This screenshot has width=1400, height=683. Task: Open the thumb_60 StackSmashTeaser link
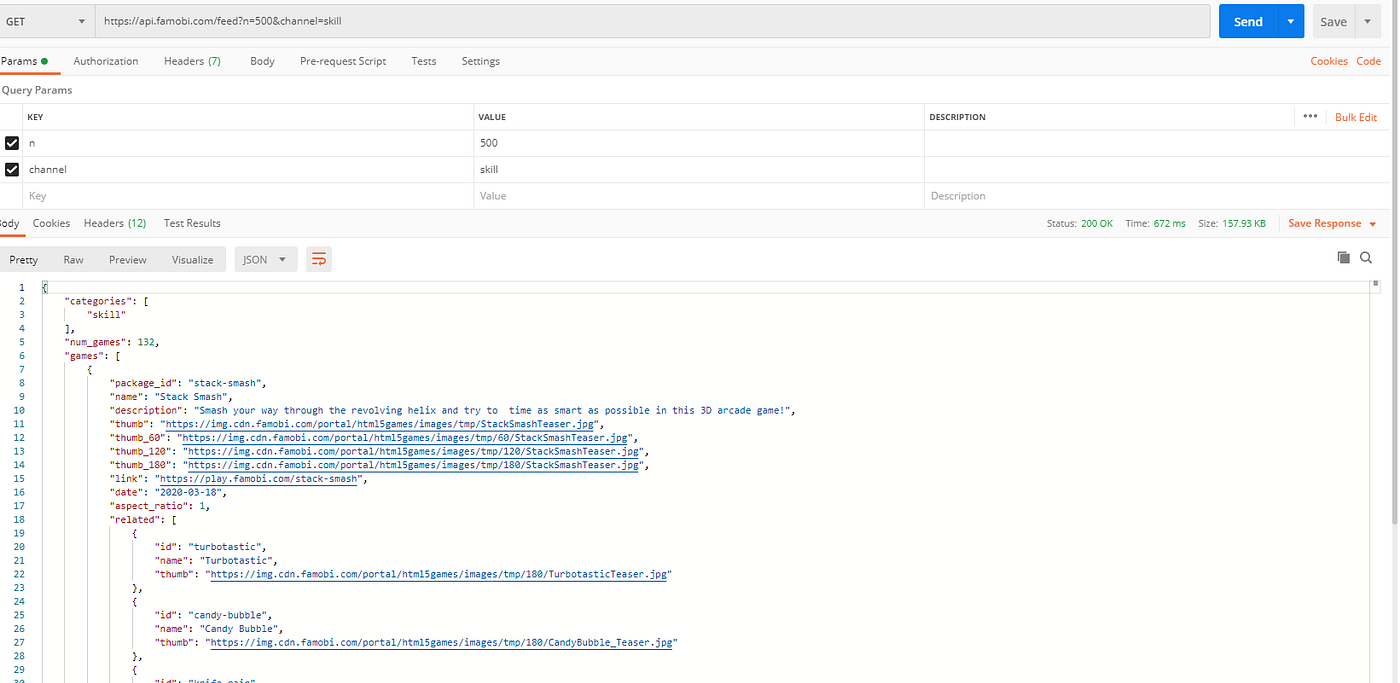(x=406, y=437)
